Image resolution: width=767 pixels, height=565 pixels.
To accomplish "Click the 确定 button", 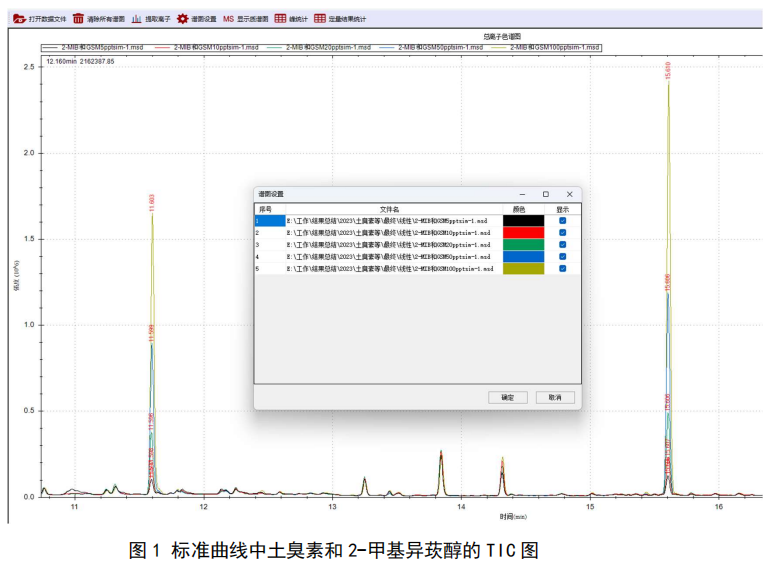I will 507,397.
